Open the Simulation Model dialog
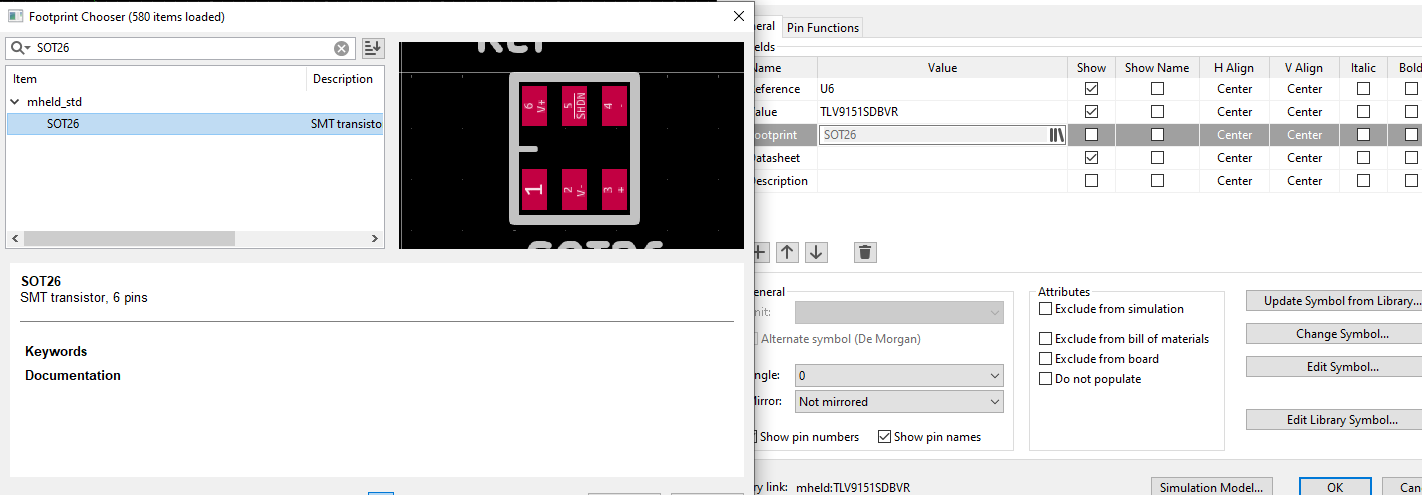 (x=1212, y=487)
